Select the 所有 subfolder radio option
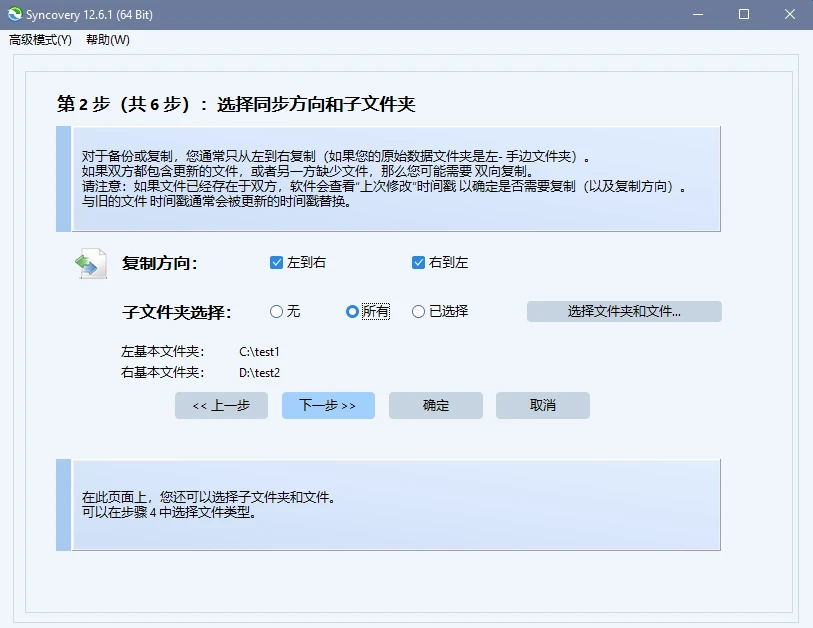The height and width of the screenshot is (628, 813). click(368, 311)
